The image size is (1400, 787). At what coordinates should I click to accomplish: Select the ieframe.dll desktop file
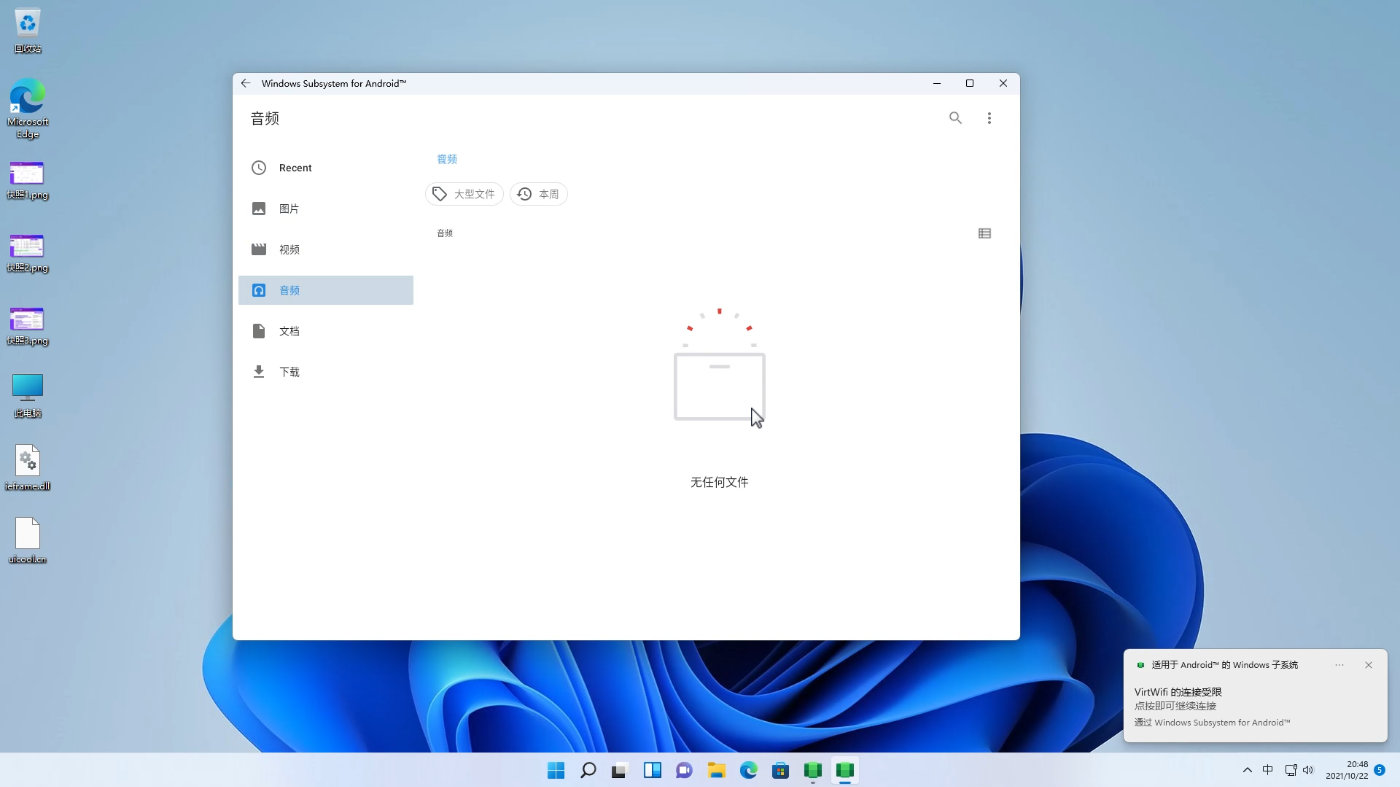point(28,468)
